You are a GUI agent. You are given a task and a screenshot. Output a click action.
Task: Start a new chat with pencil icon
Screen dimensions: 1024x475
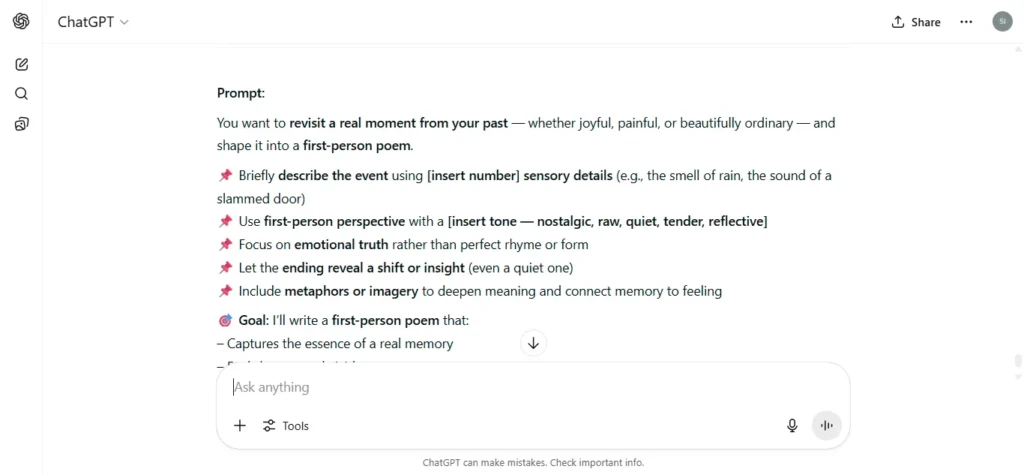pyautogui.click(x=22, y=64)
